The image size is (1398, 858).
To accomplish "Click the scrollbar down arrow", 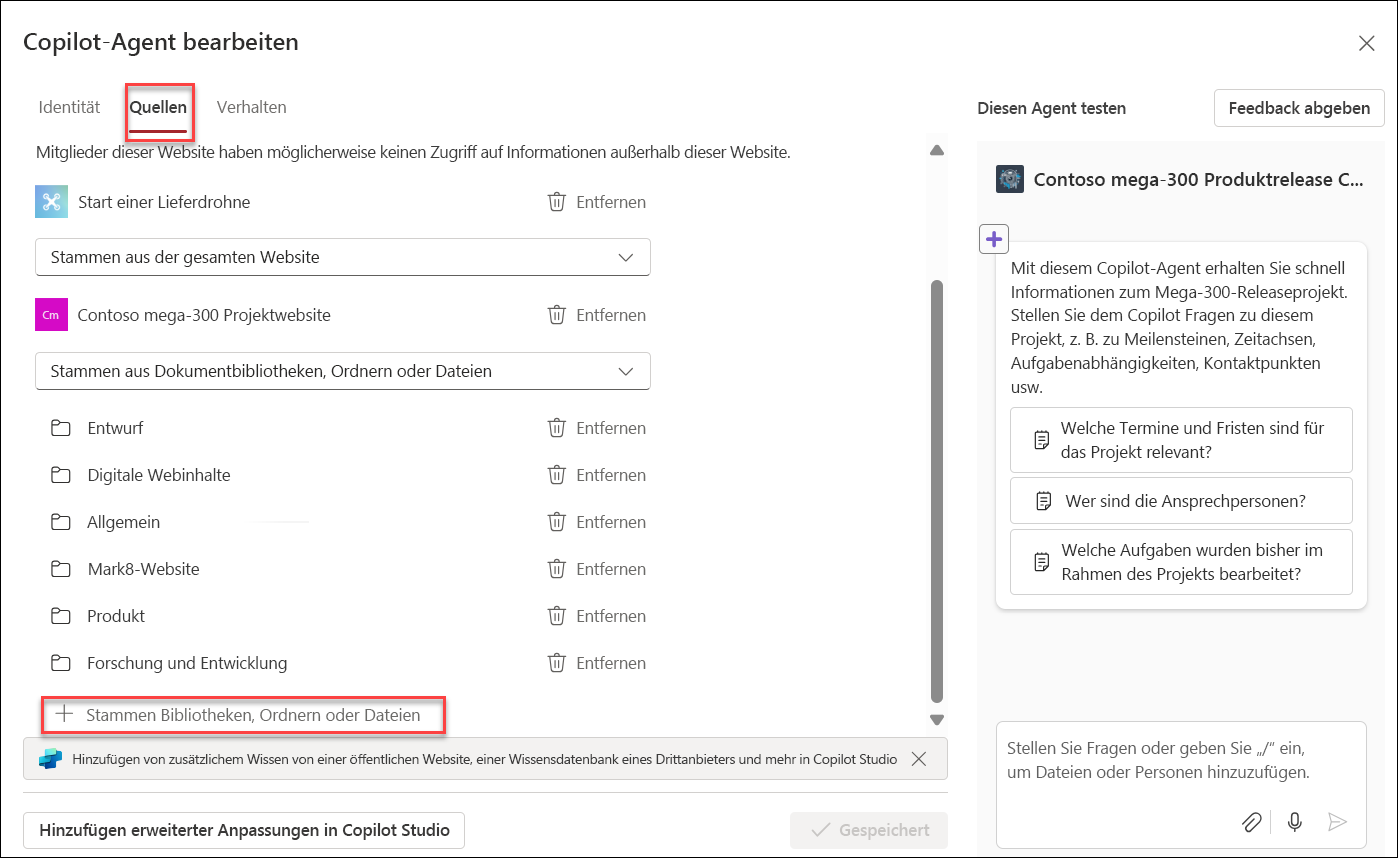I will click(x=937, y=719).
